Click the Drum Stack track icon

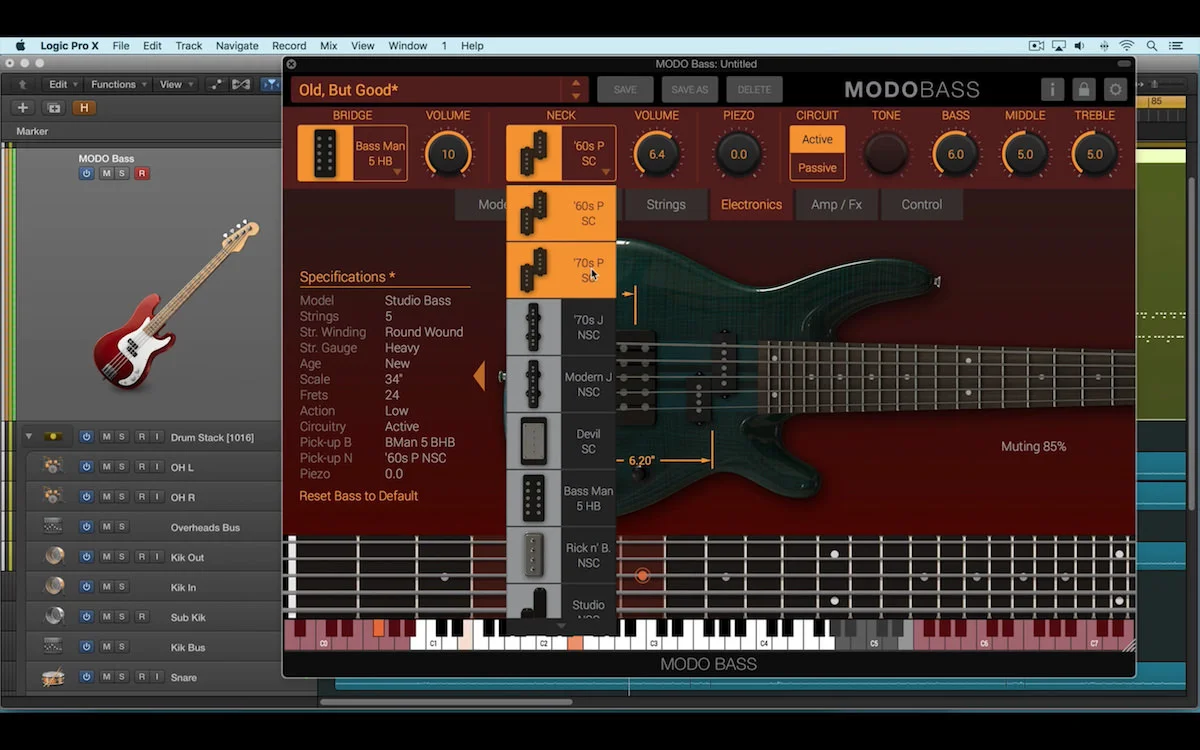[x=53, y=437]
